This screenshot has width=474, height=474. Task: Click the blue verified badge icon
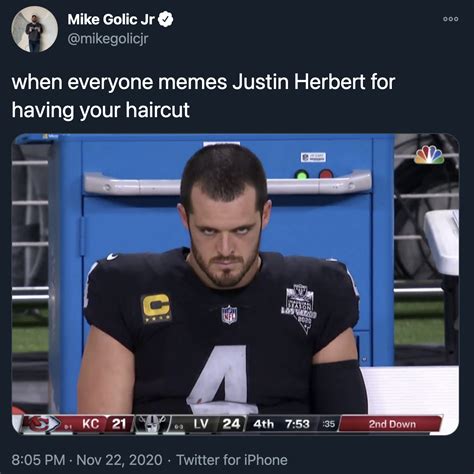point(165,19)
